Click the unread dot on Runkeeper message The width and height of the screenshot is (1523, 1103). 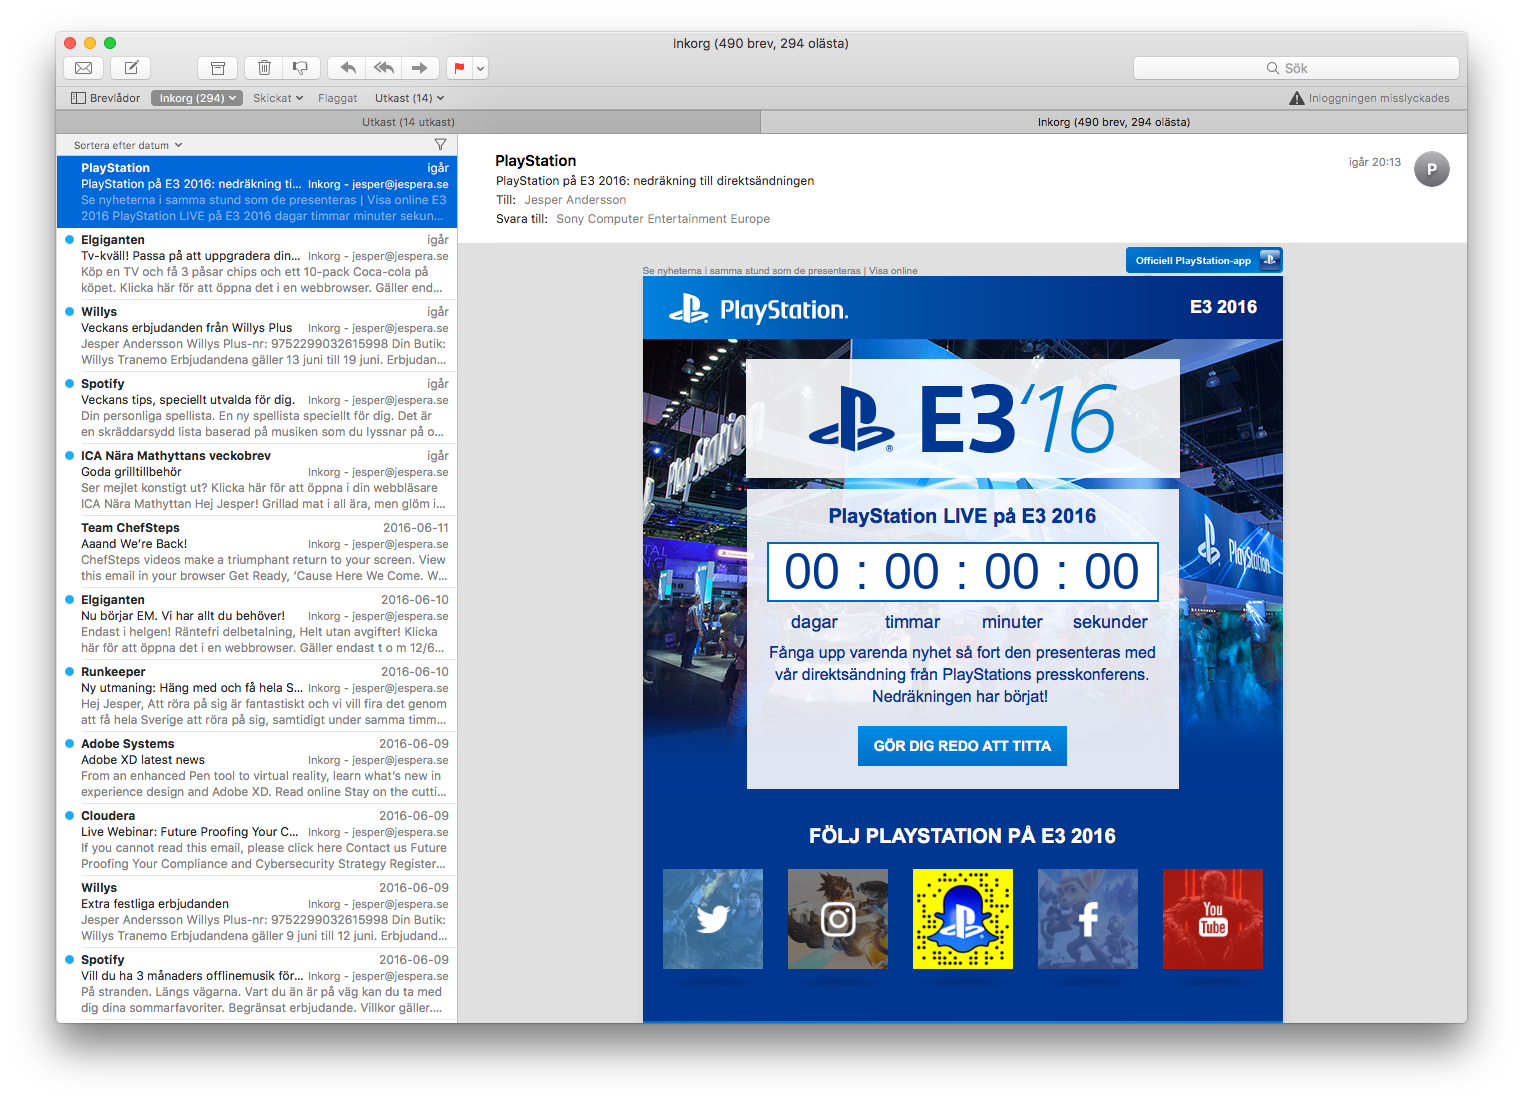coord(69,671)
